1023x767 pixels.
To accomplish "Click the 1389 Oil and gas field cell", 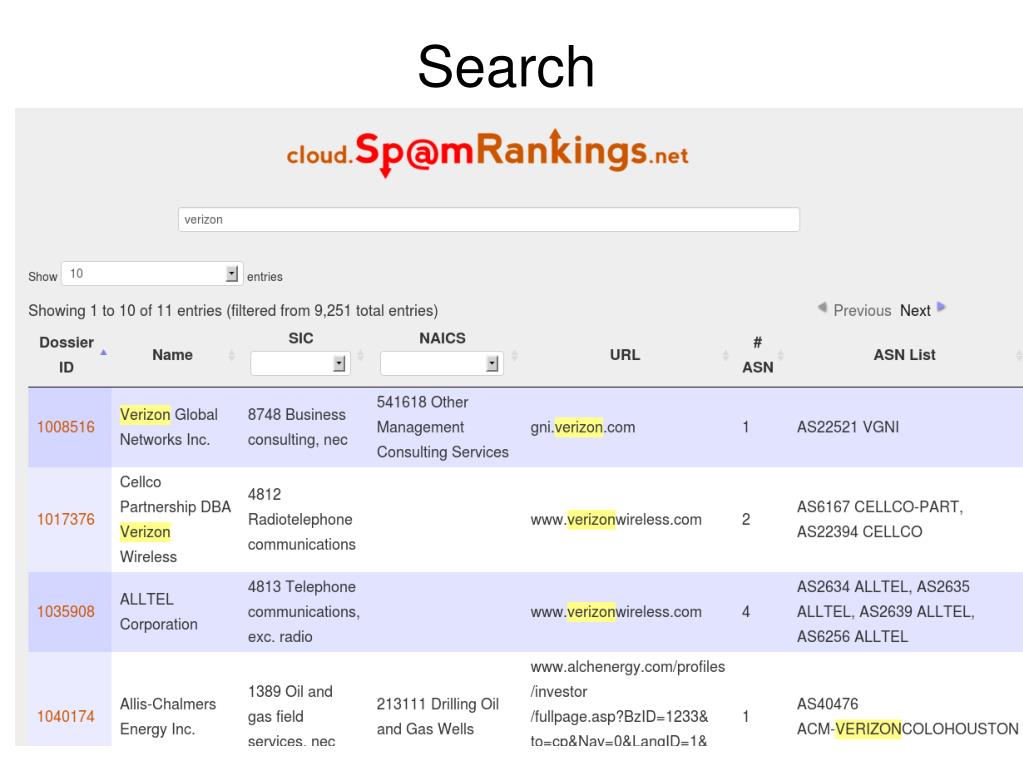I will click(292, 715).
